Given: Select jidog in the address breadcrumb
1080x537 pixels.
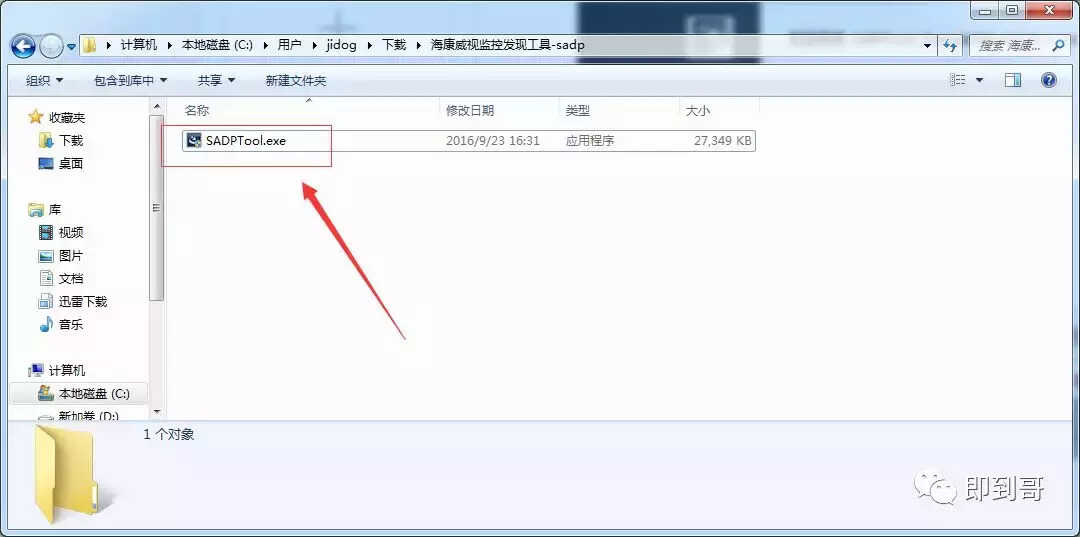Looking at the screenshot, I should [x=341, y=45].
